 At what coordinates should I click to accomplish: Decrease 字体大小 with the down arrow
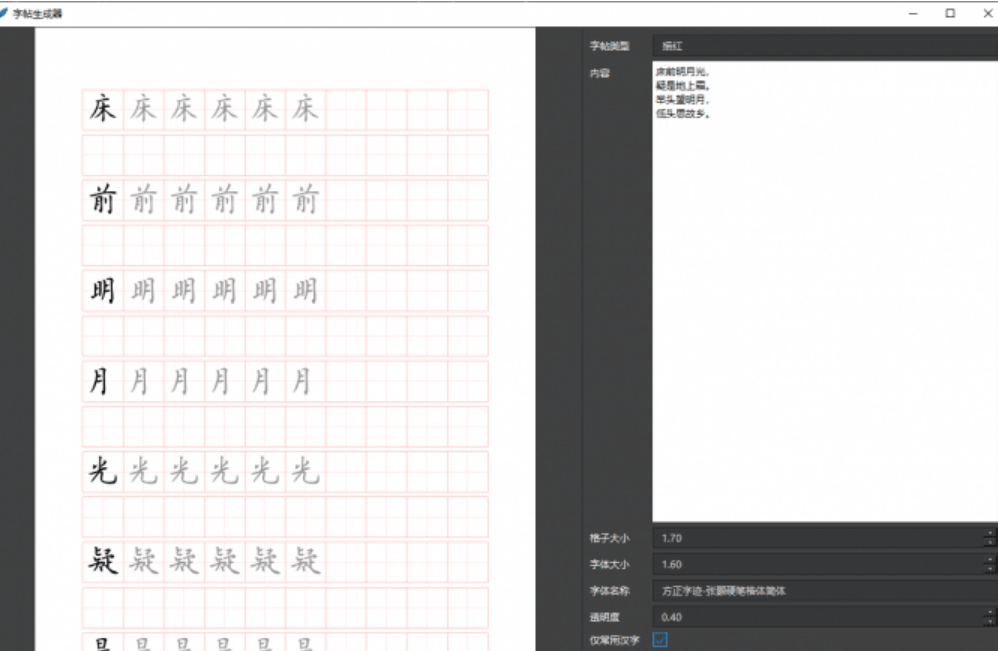(x=990, y=570)
